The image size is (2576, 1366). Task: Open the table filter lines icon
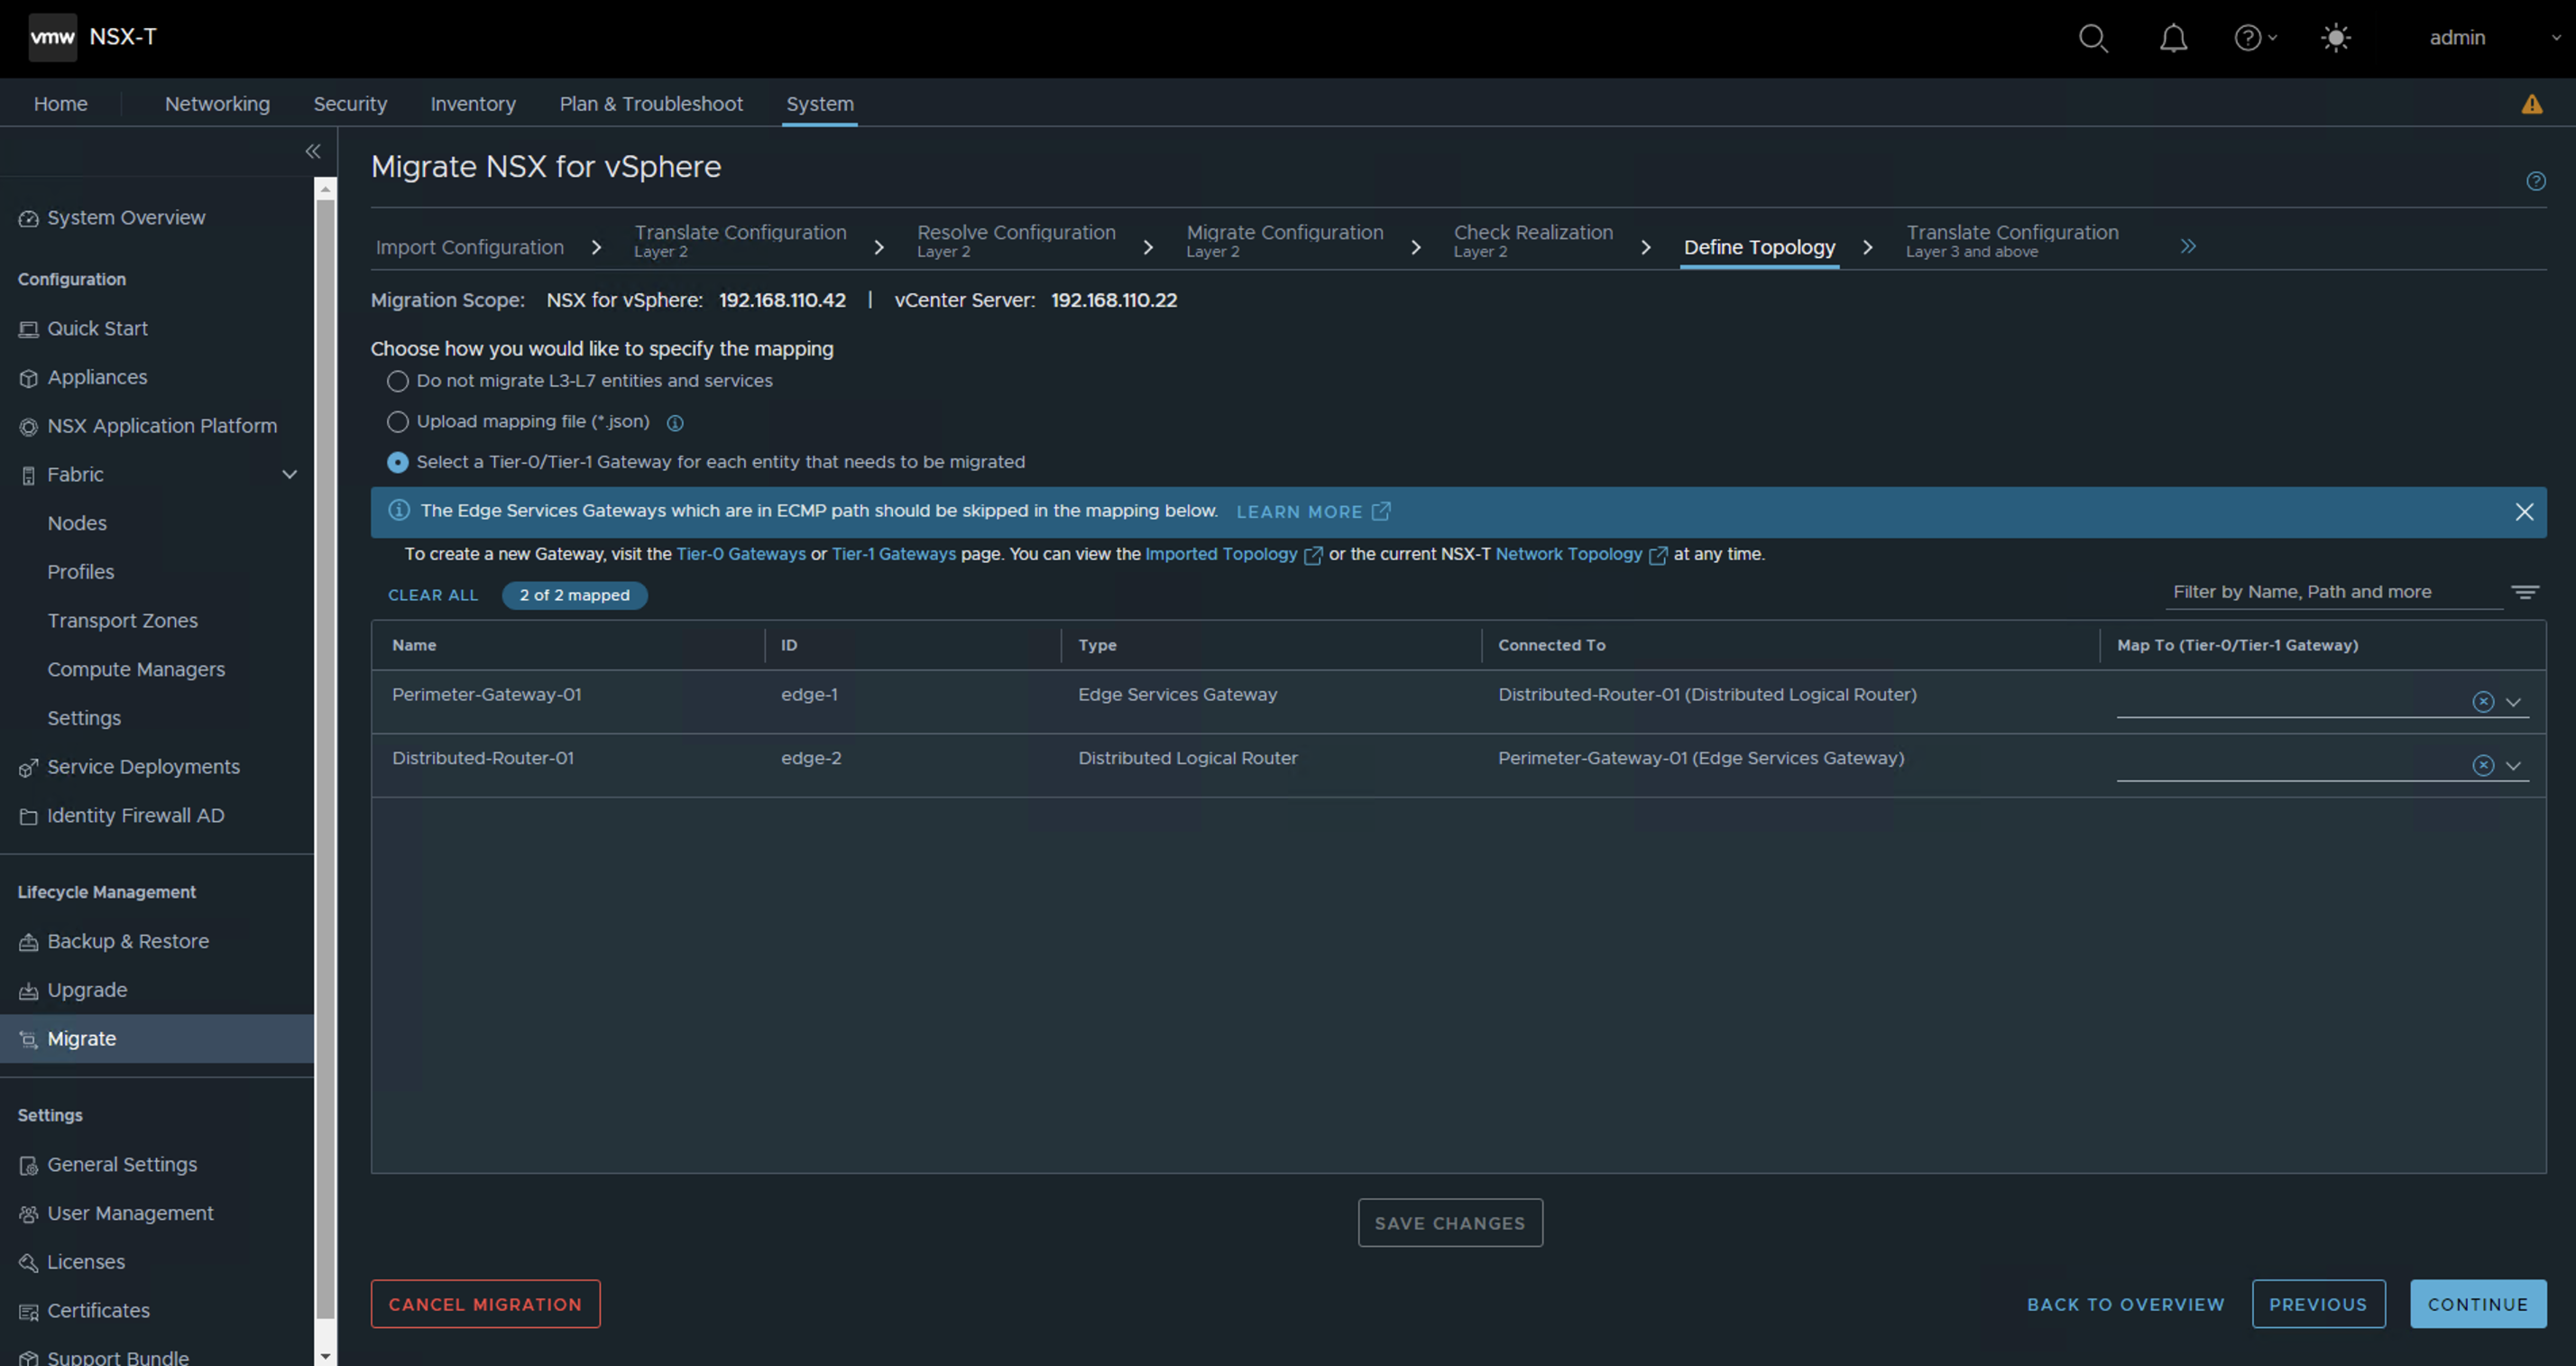pyautogui.click(x=2524, y=592)
